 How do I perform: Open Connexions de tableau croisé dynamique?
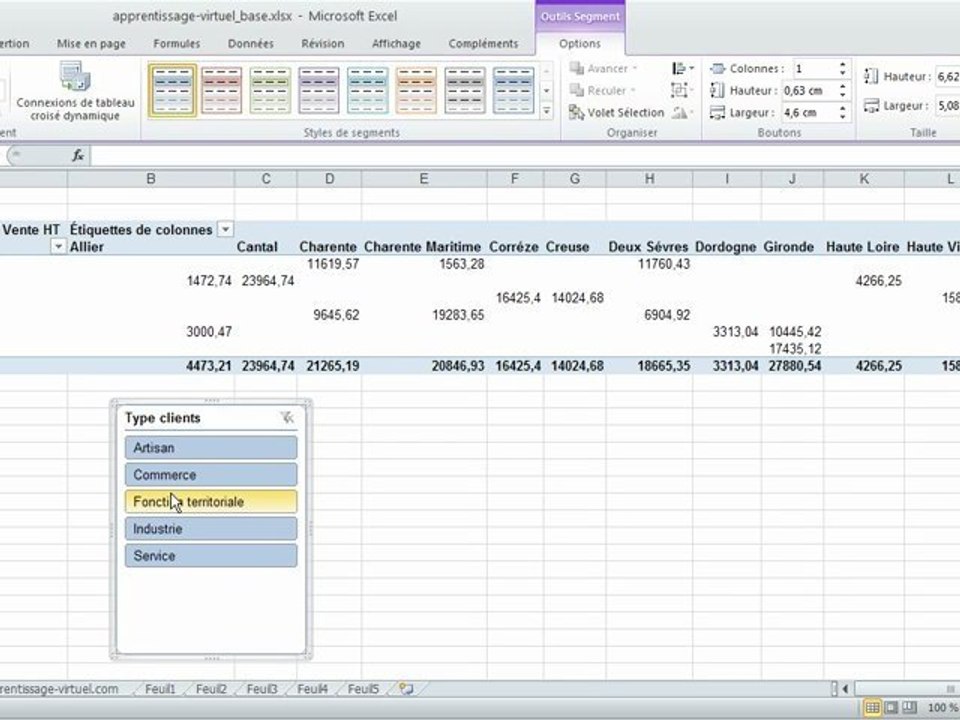pyautogui.click(x=75, y=91)
